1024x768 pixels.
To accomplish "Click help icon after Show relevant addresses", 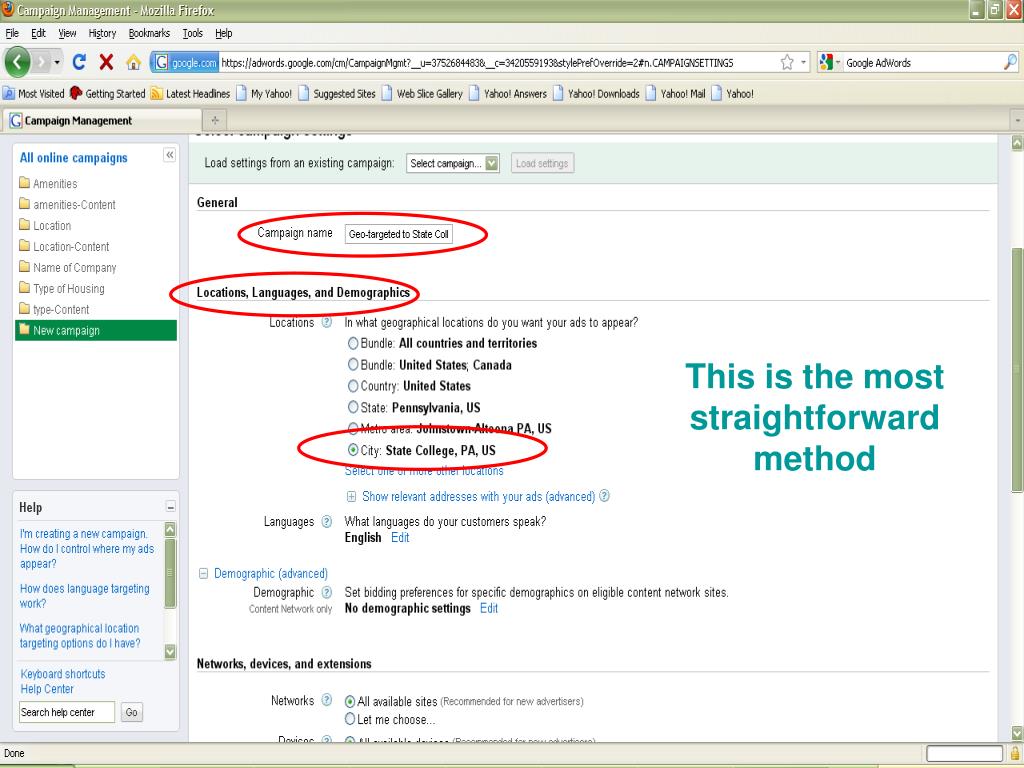I will pos(605,496).
